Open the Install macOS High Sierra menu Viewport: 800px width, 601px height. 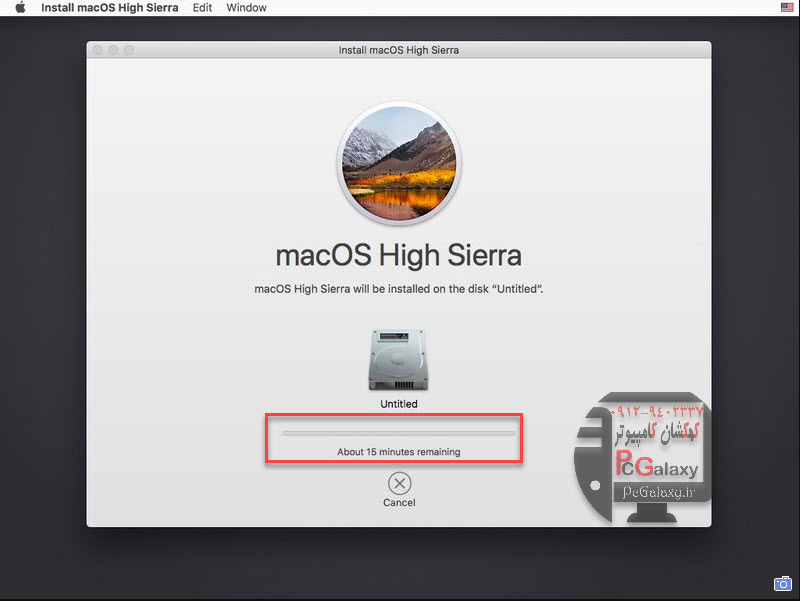click(x=109, y=8)
